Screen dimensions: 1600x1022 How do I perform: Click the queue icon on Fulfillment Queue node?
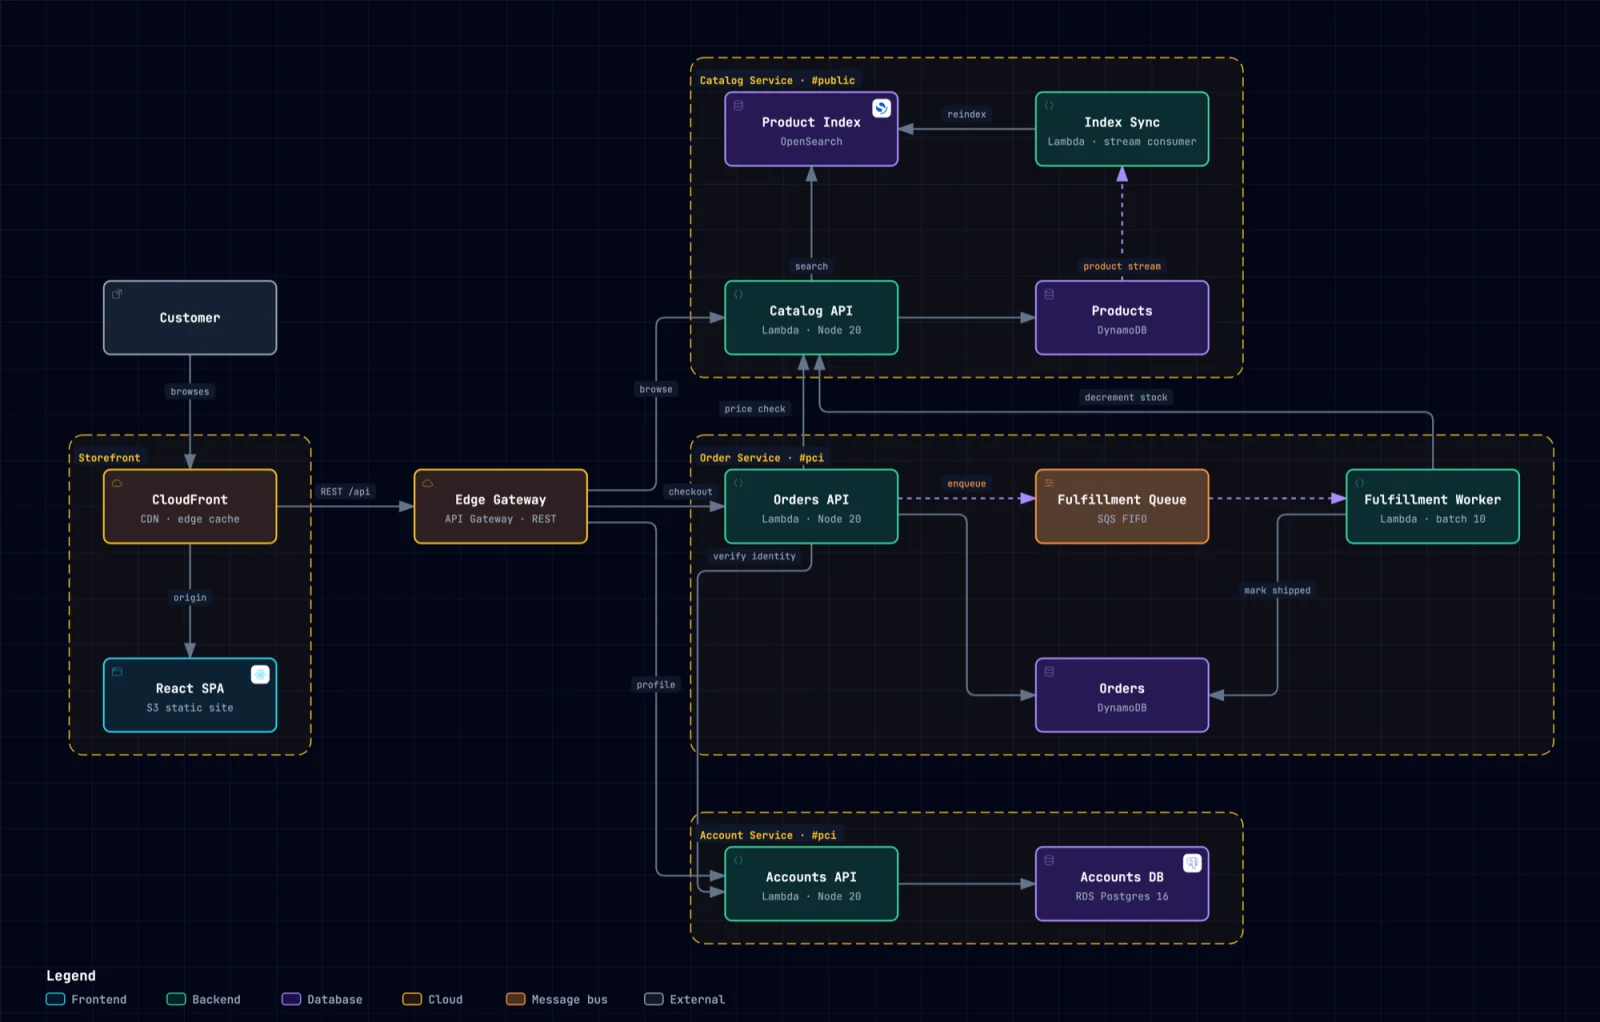[1049, 483]
